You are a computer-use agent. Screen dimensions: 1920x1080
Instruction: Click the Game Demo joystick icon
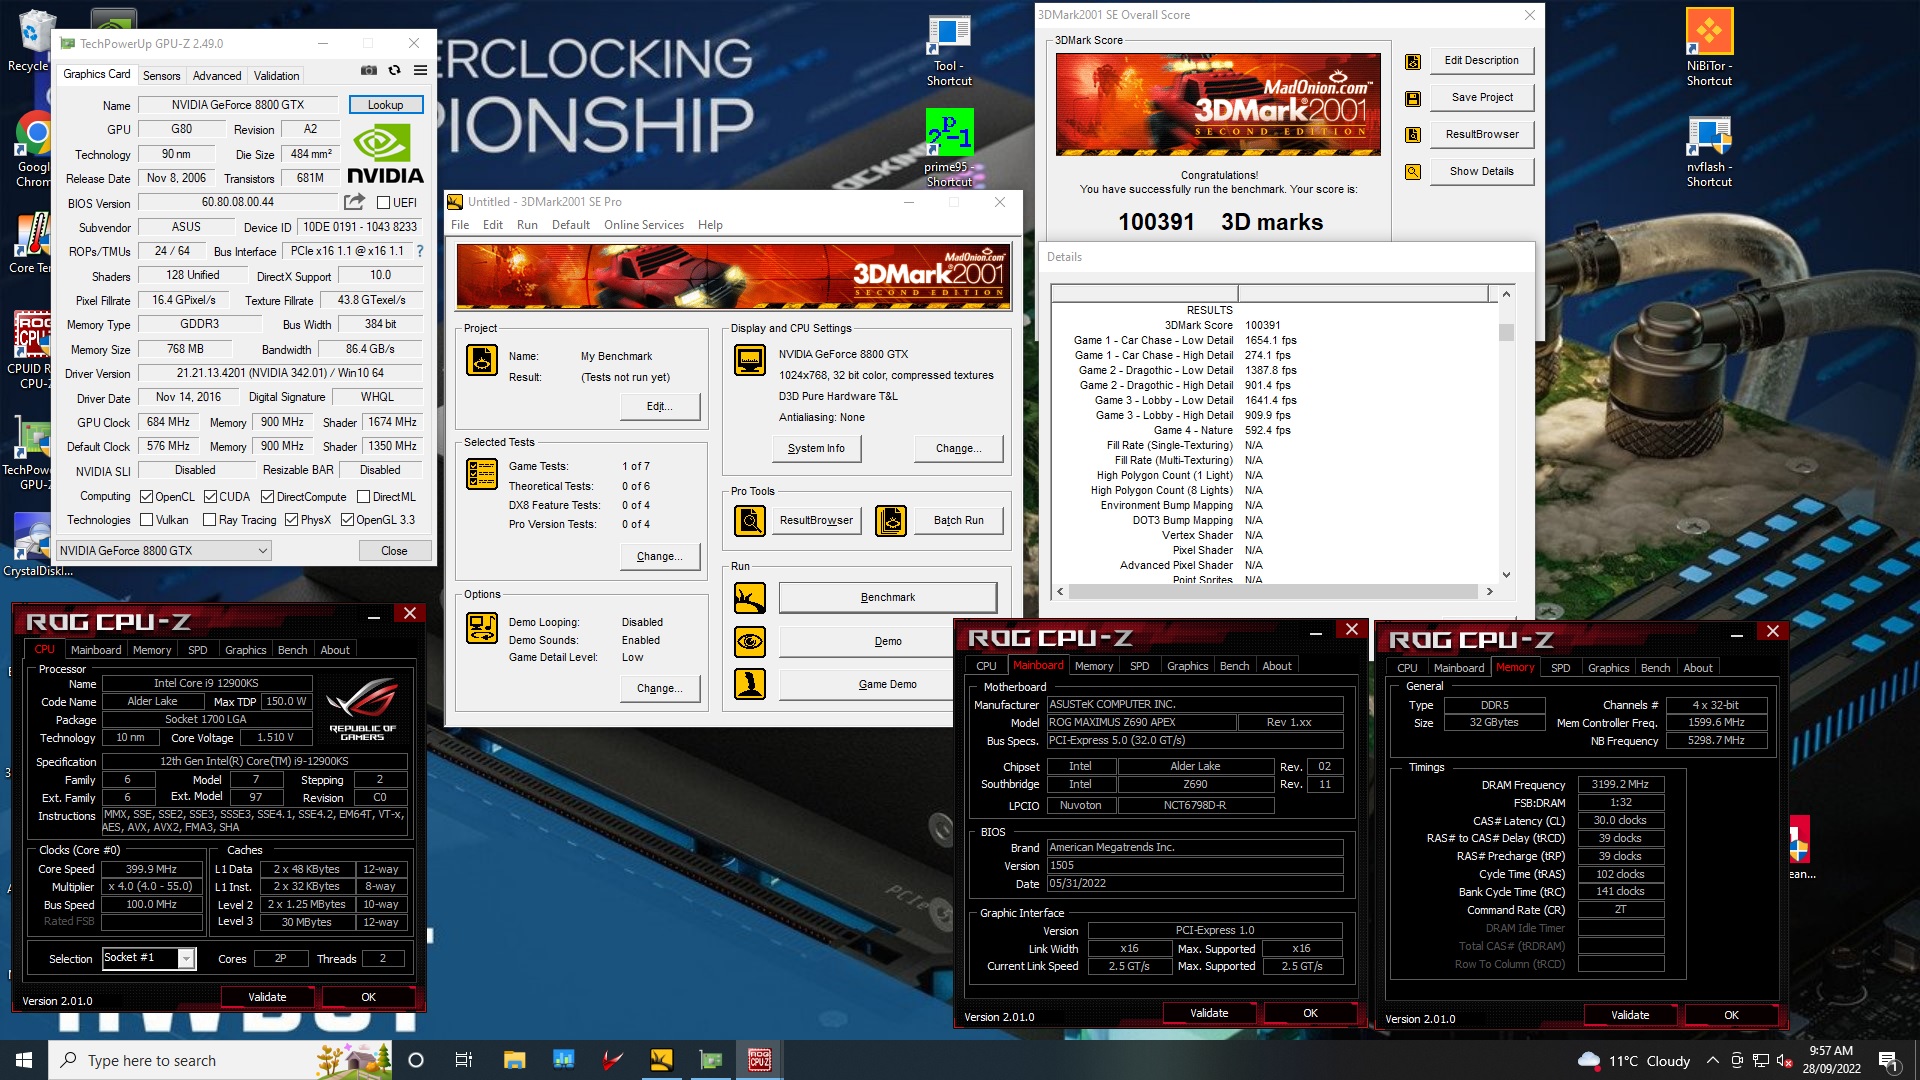750,684
